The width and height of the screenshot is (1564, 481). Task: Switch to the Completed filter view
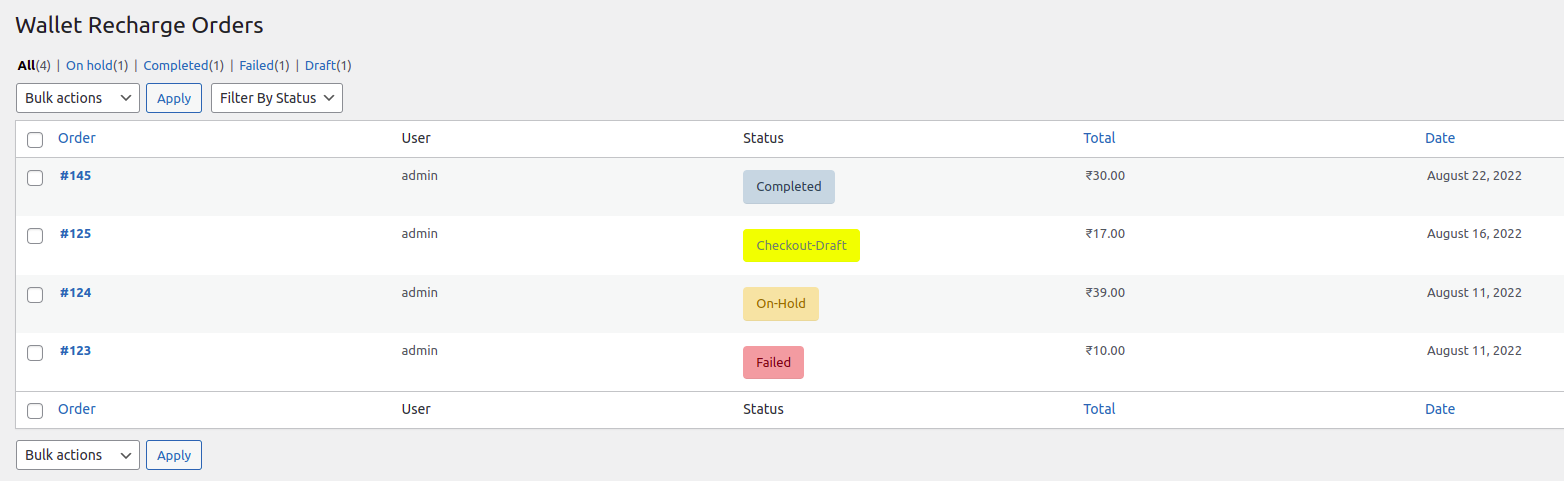(x=175, y=66)
